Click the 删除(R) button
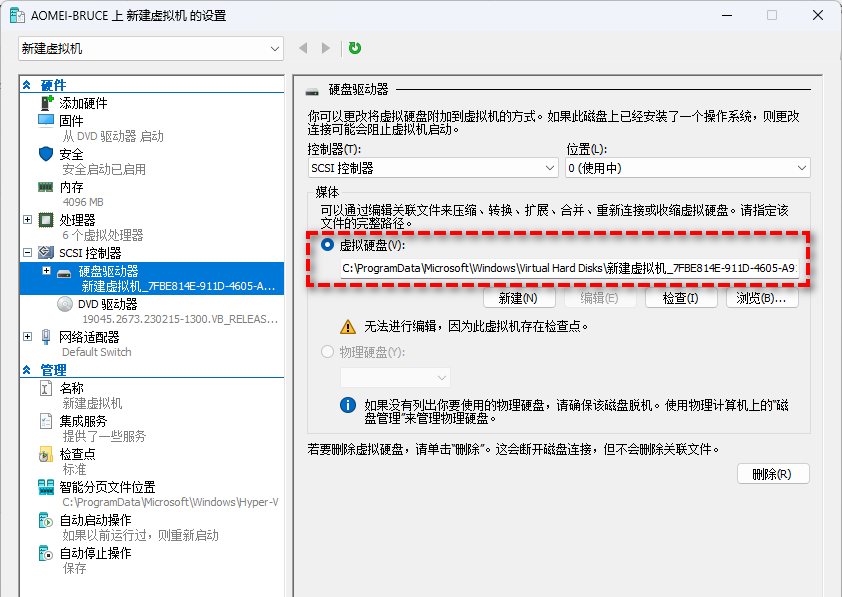Image resolution: width=842 pixels, height=597 pixels. pyautogui.click(x=773, y=474)
